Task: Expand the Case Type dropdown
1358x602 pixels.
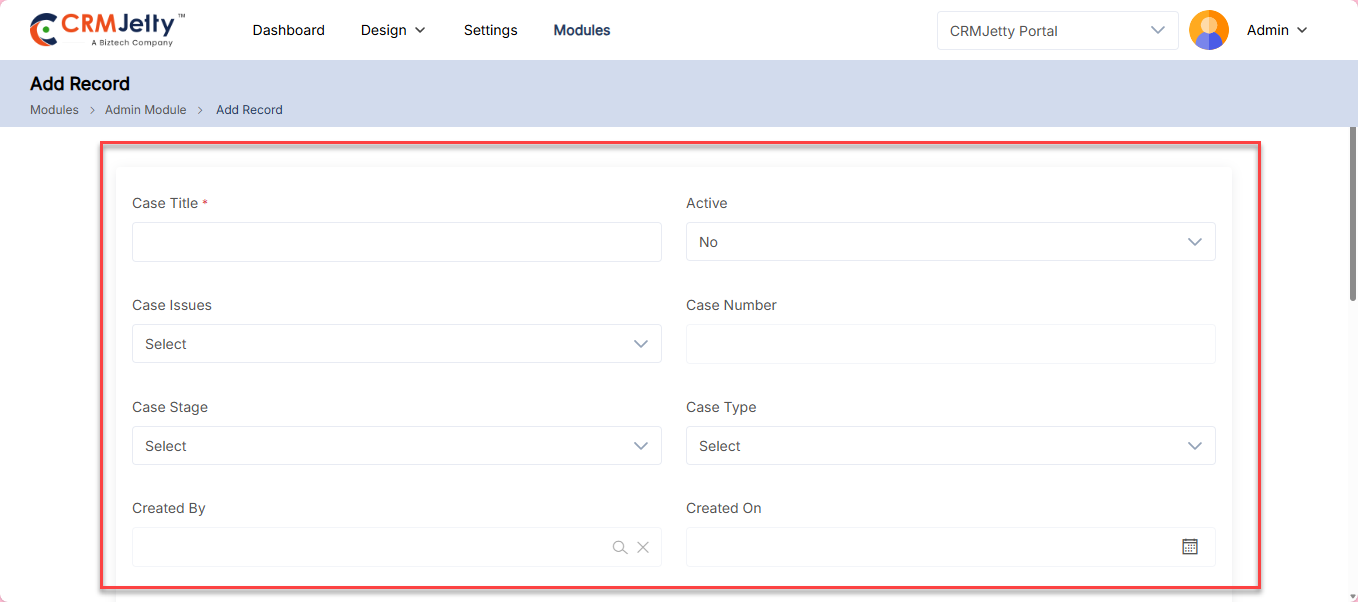Action: pos(950,446)
